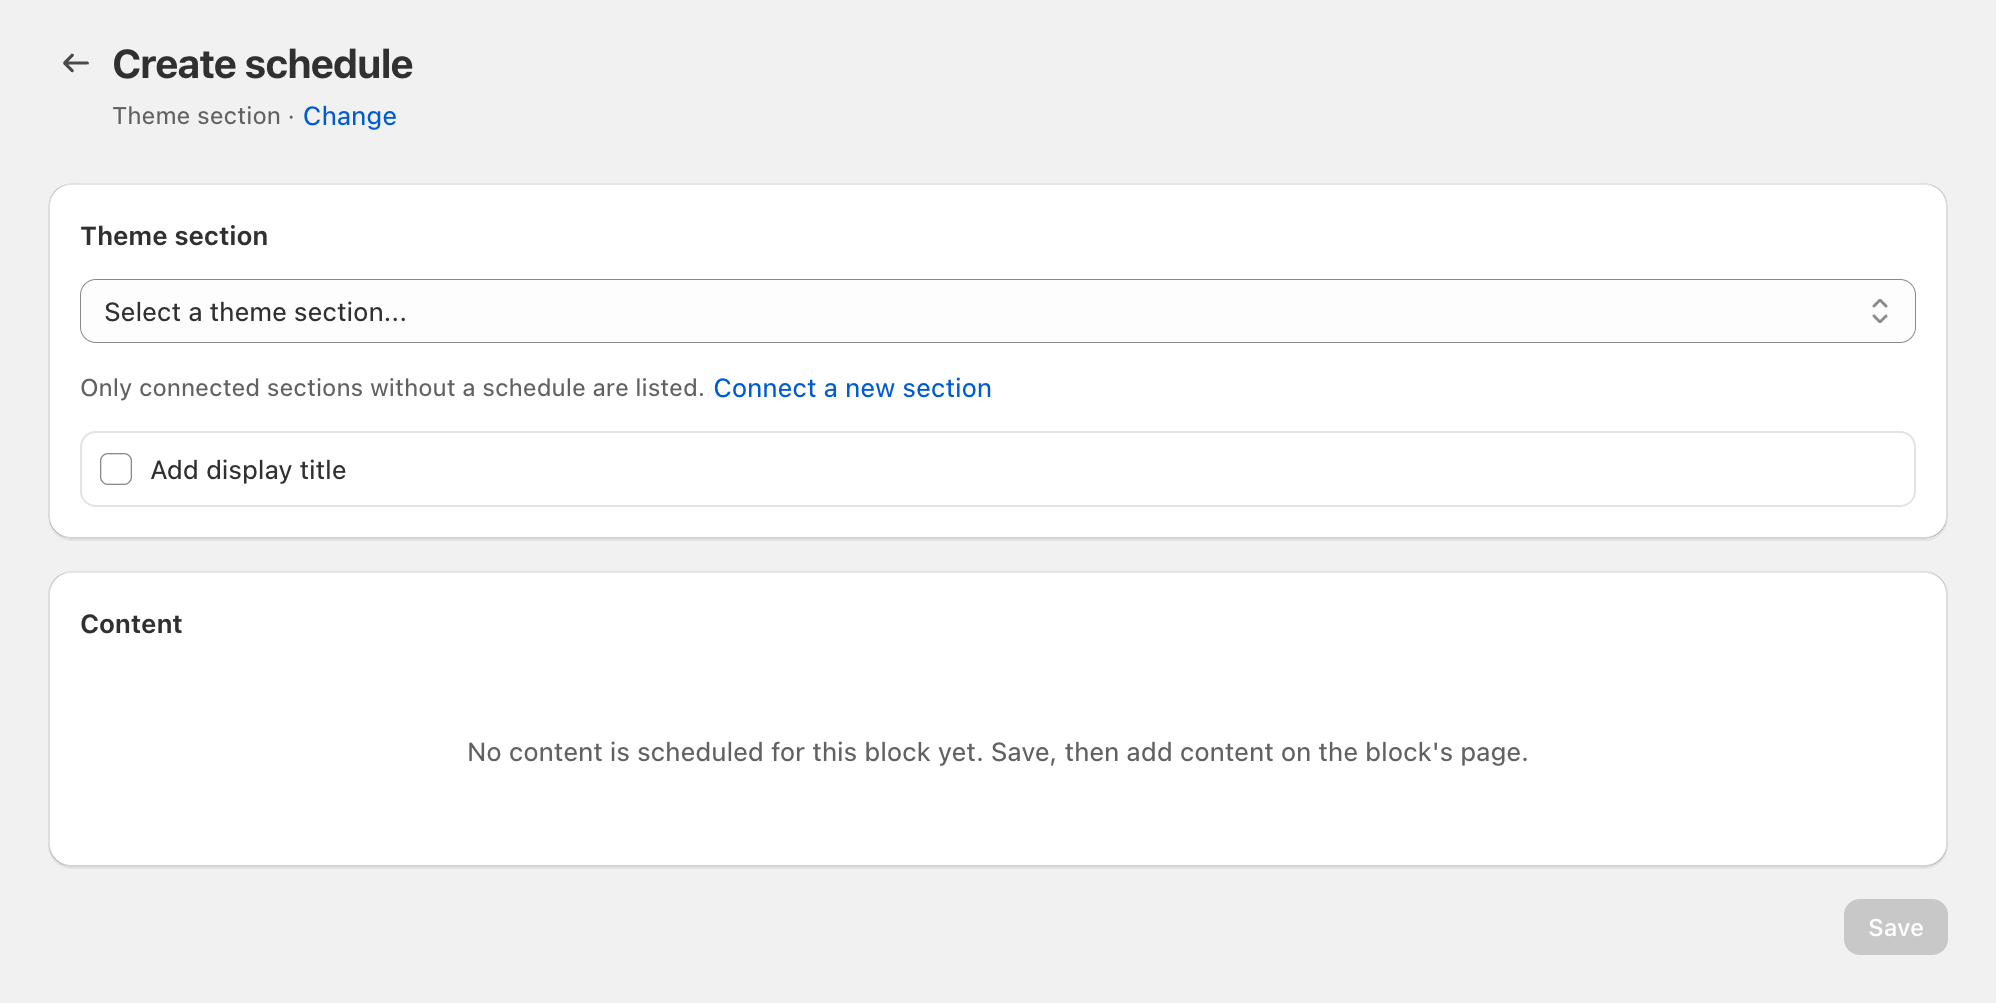Go back using the arrow icon

coord(76,64)
